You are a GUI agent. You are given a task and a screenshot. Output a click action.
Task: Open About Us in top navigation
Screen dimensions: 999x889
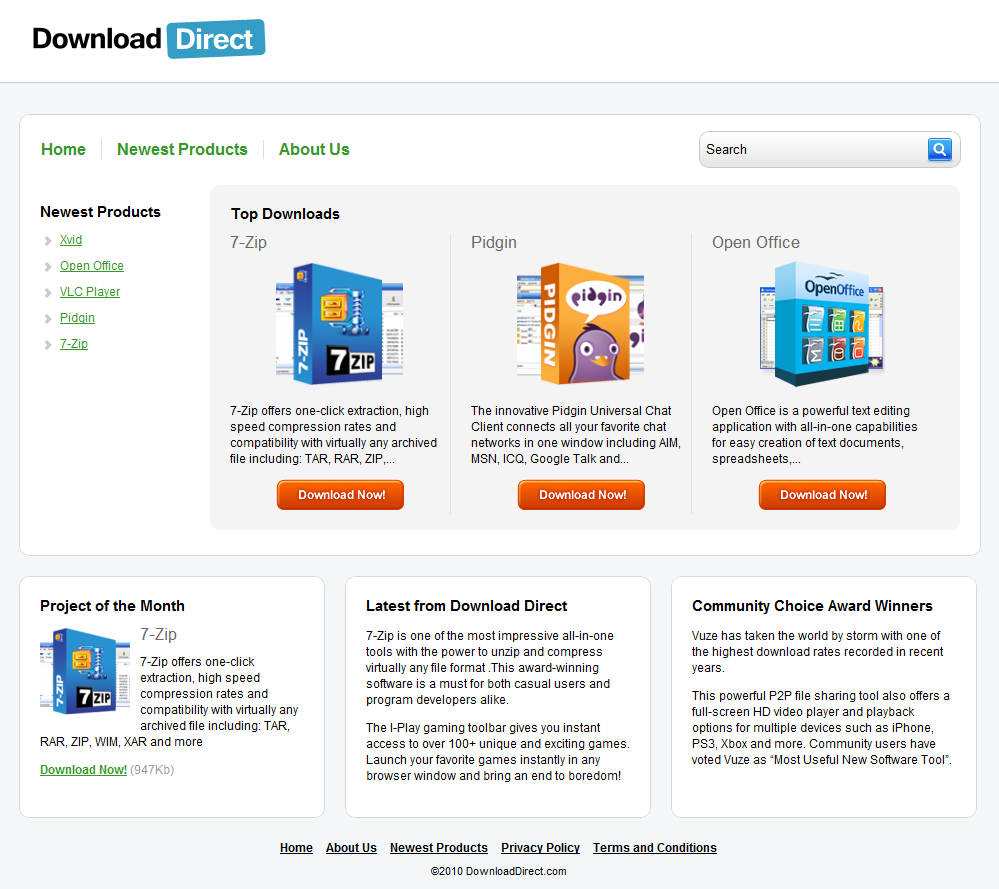click(x=314, y=149)
